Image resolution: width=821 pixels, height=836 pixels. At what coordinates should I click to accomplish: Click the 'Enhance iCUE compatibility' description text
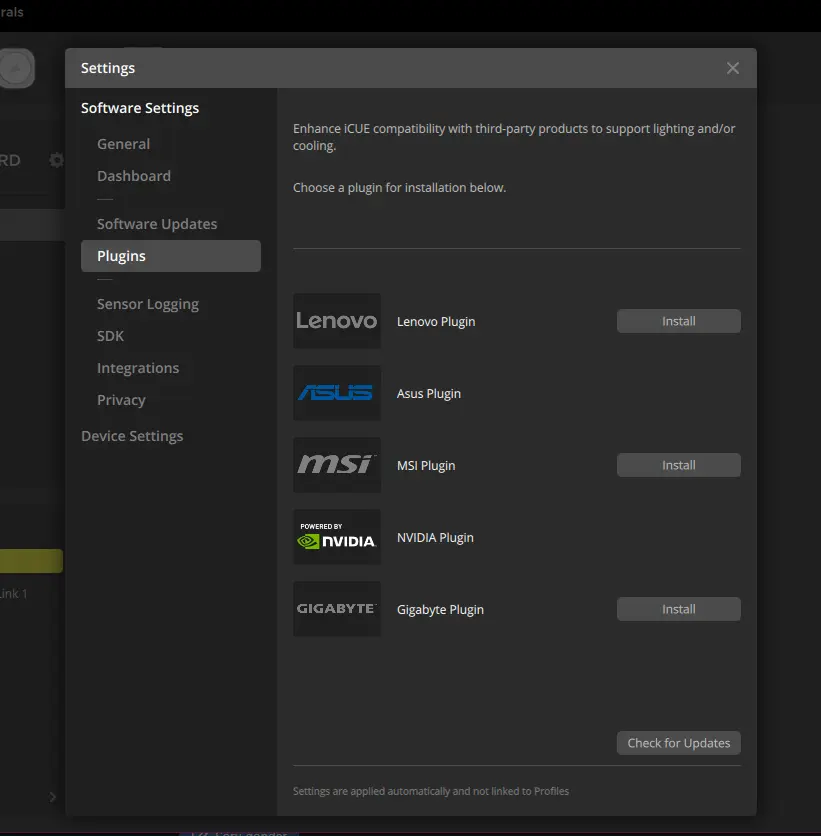click(514, 137)
